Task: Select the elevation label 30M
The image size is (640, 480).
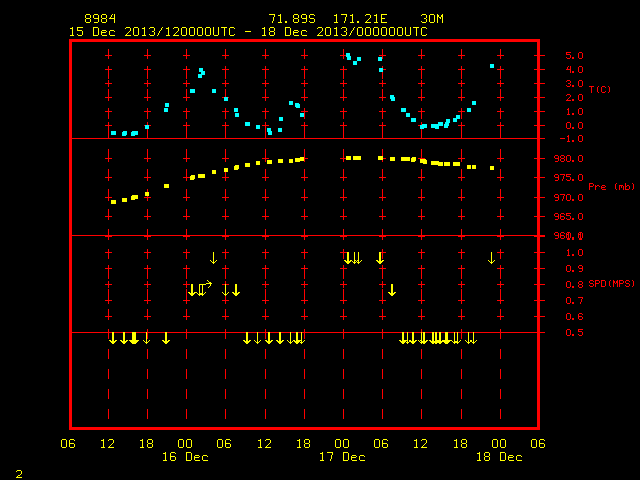Action: 432,19
